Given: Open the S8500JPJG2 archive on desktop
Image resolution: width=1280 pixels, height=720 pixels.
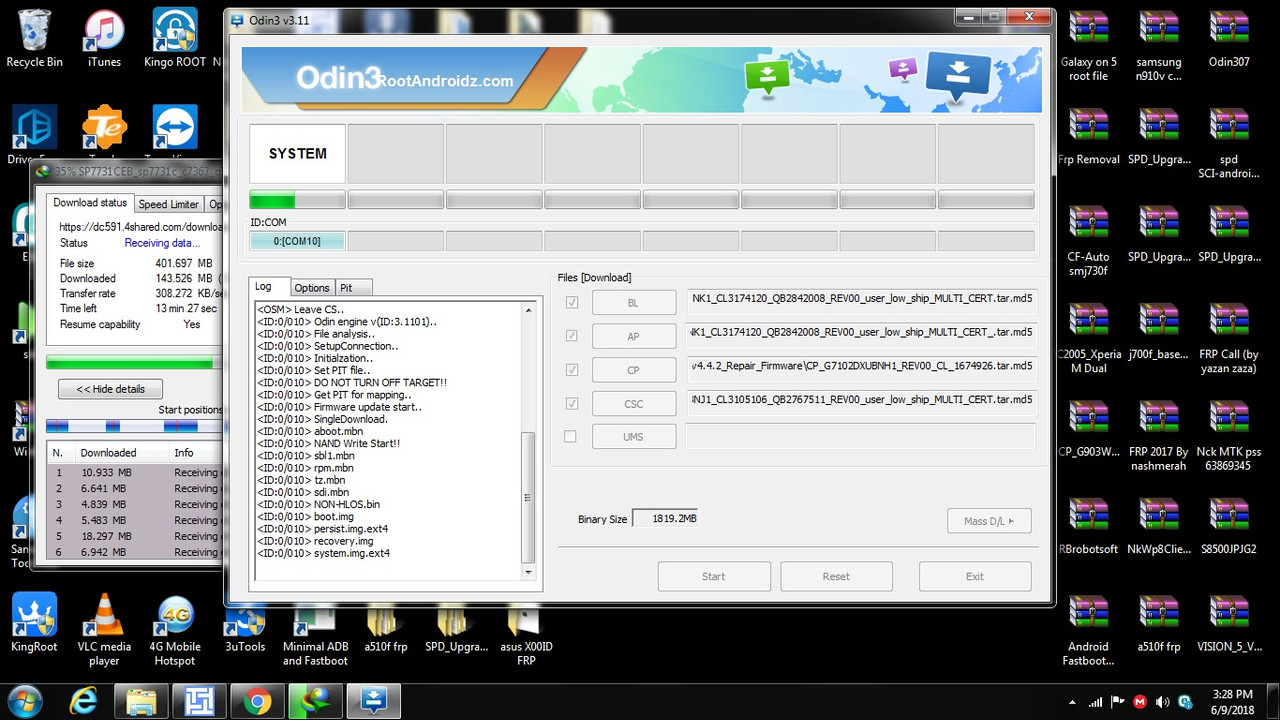Looking at the screenshot, I should click(x=1229, y=526).
